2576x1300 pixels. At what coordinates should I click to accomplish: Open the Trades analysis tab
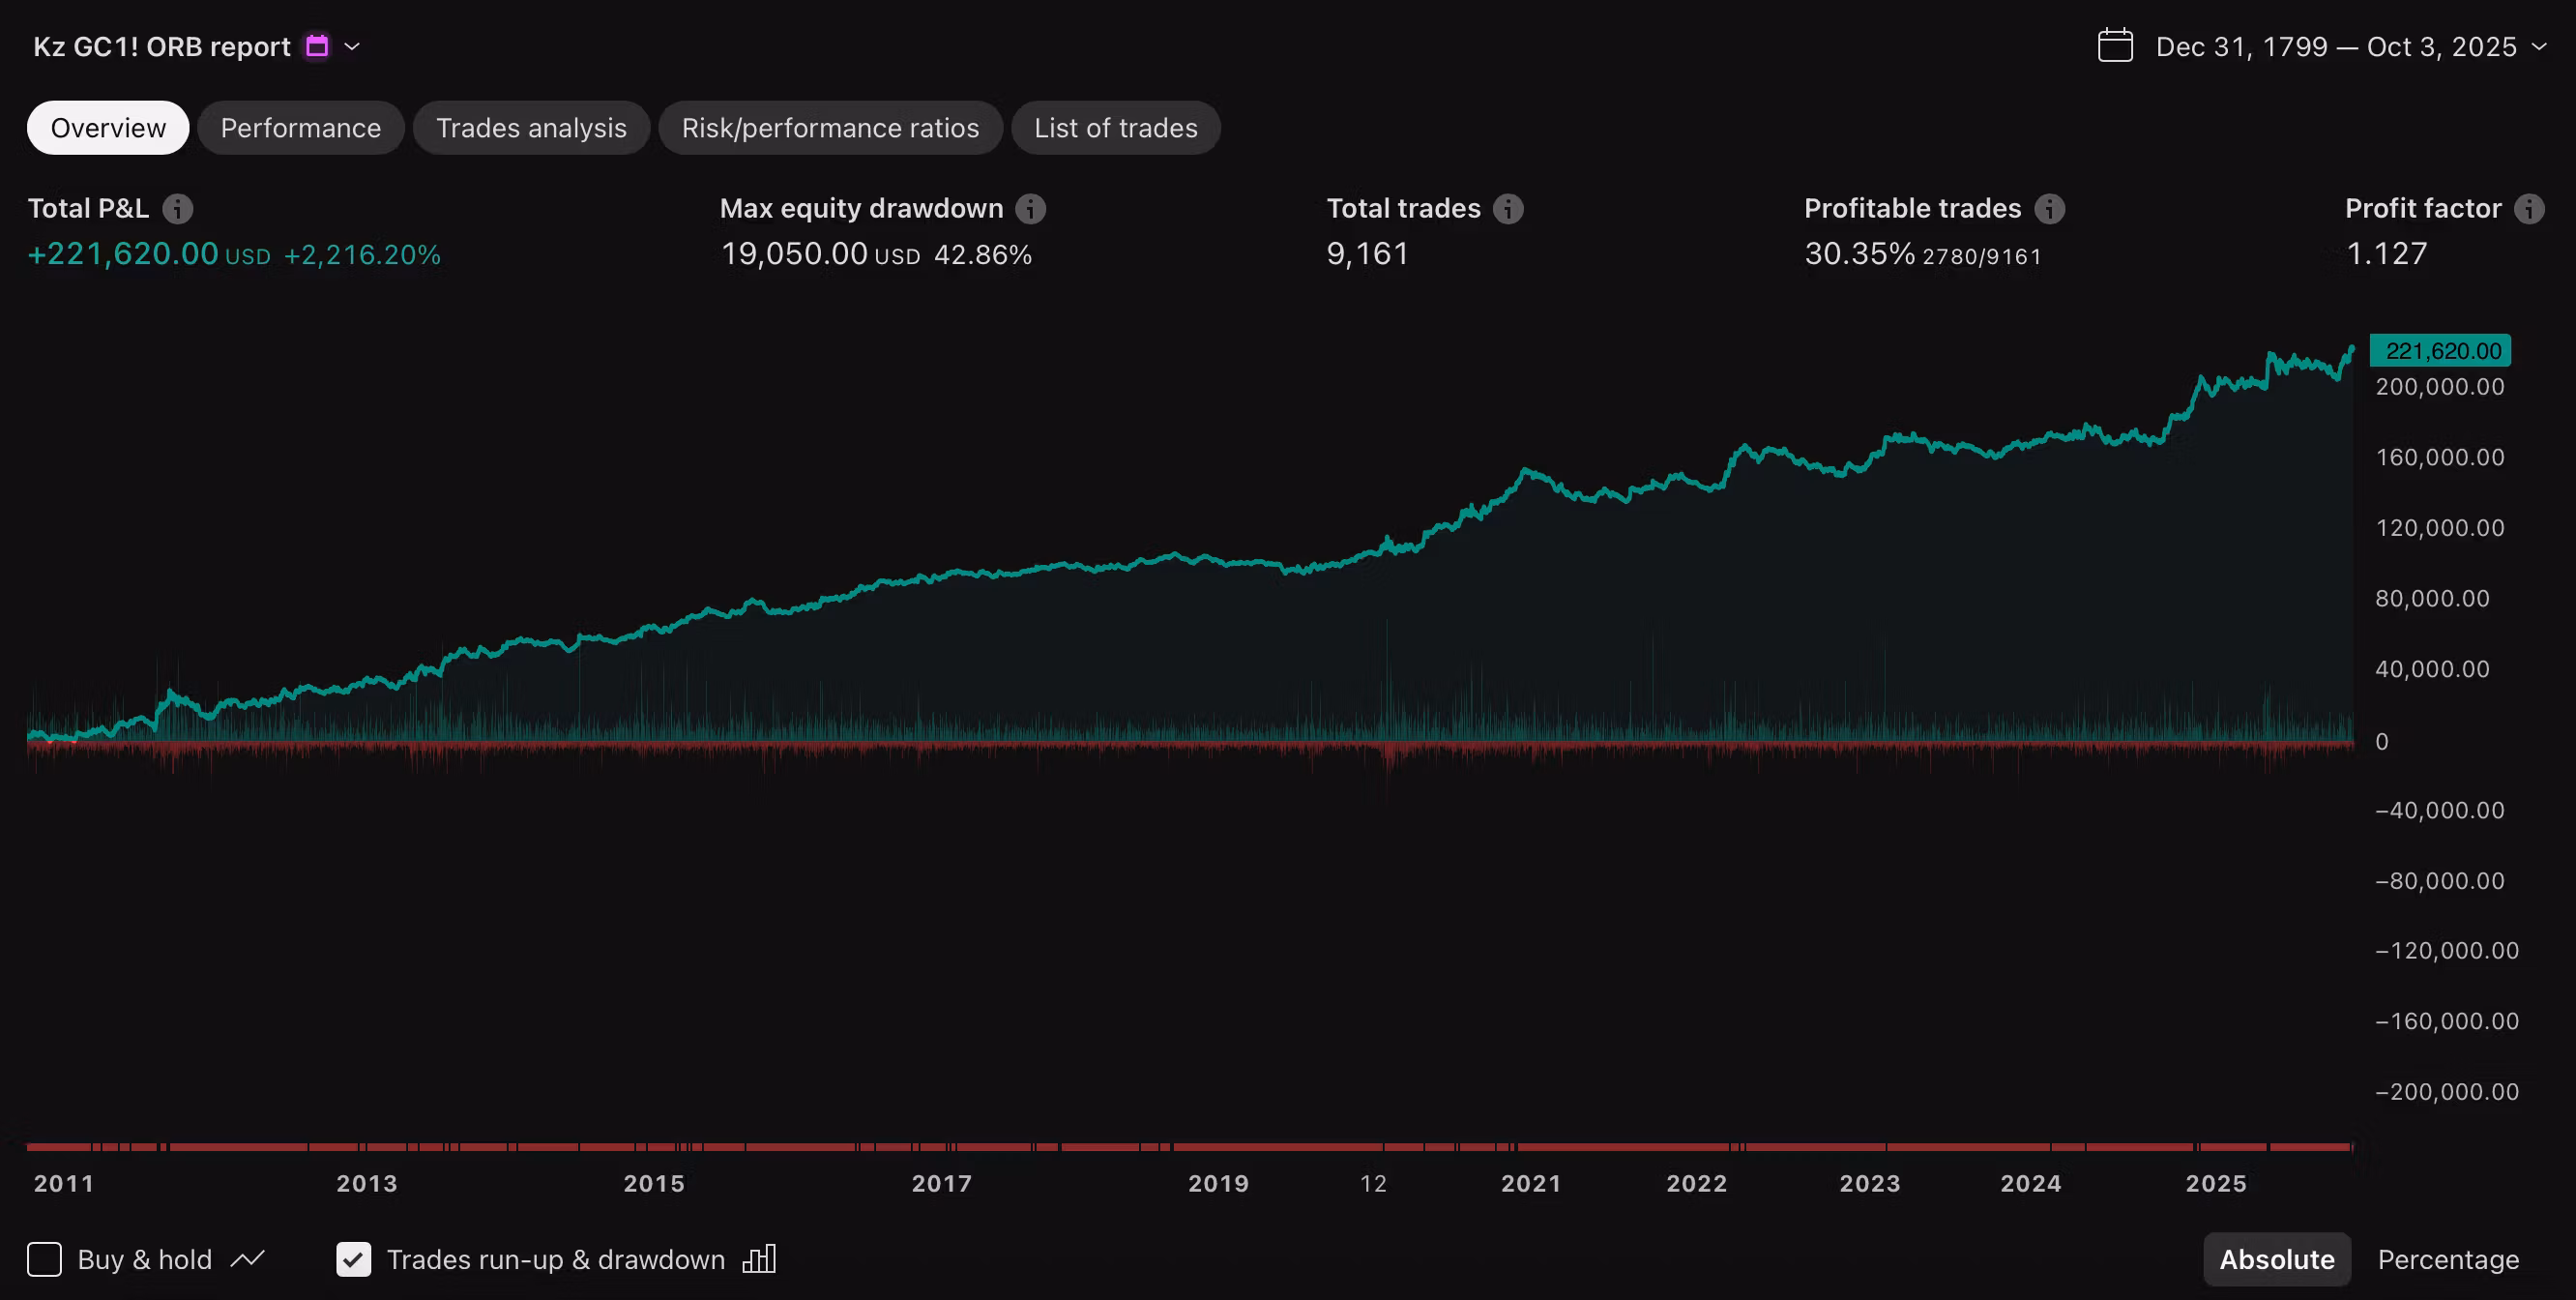tap(531, 128)
